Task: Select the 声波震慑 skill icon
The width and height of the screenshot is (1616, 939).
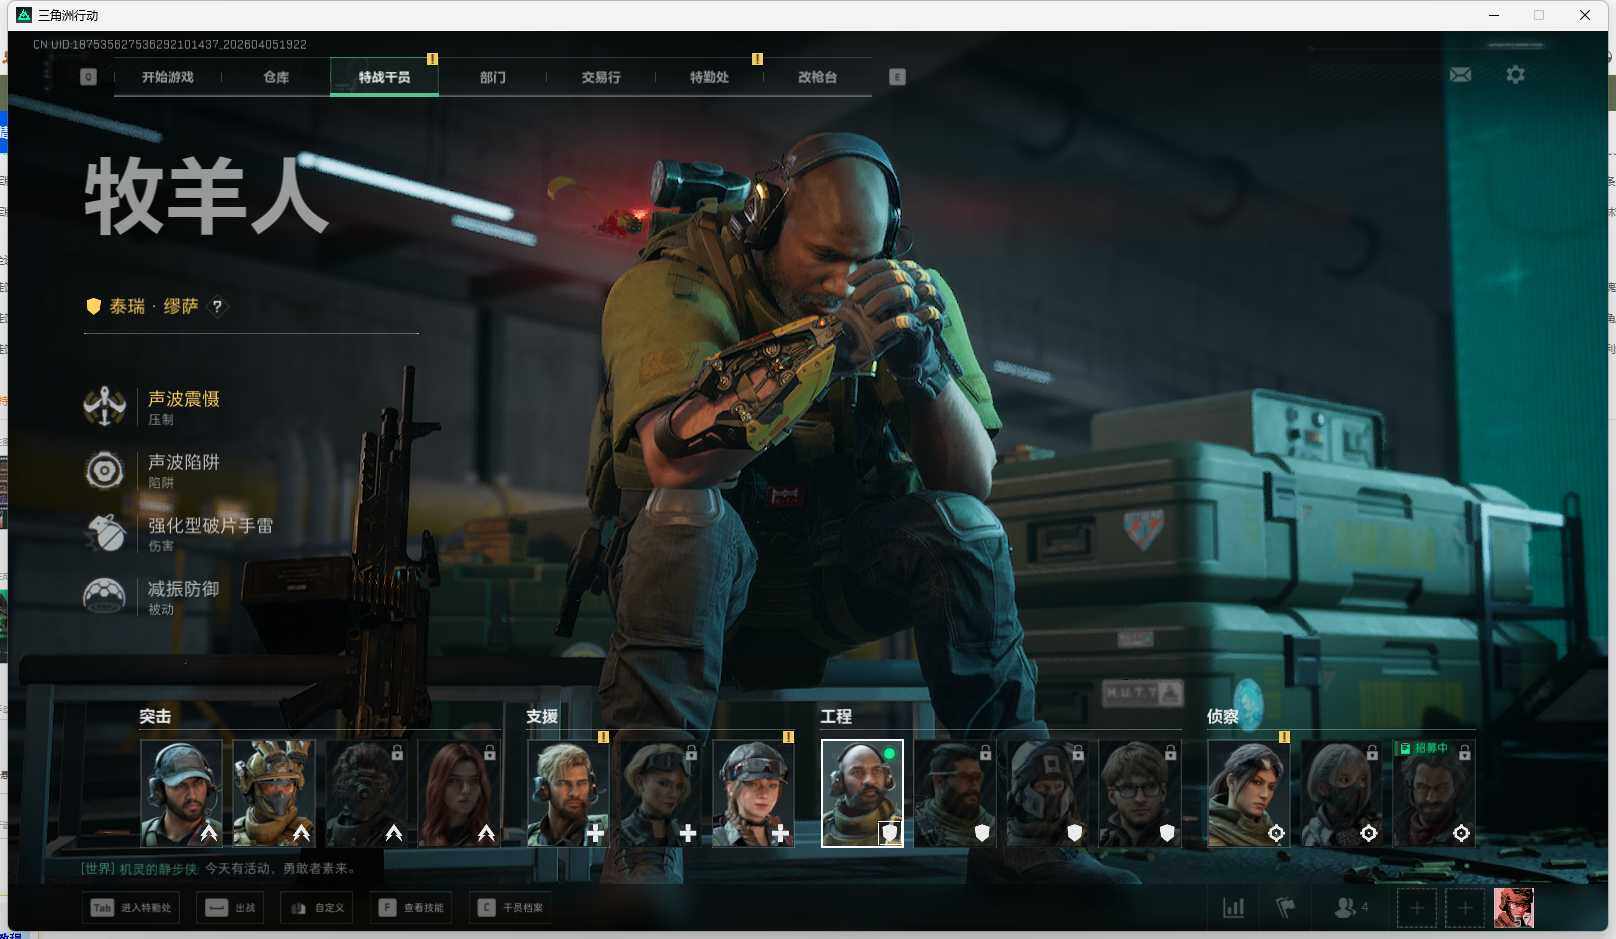Action: [x=104, y=406]
